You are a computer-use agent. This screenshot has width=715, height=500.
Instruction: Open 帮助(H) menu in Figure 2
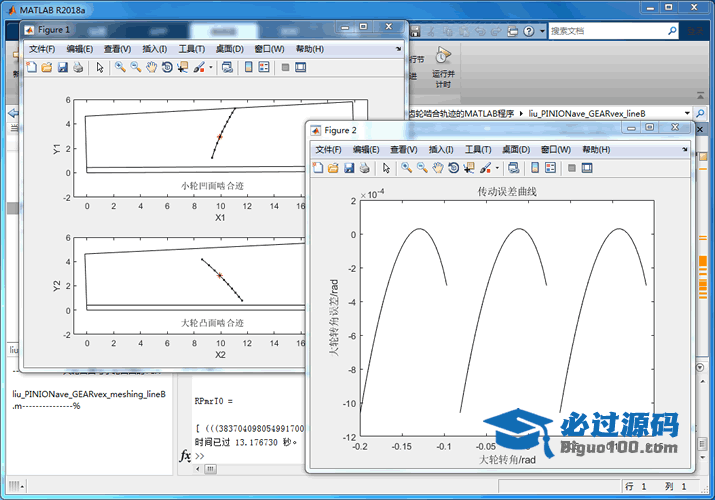(x=596, y=149)
